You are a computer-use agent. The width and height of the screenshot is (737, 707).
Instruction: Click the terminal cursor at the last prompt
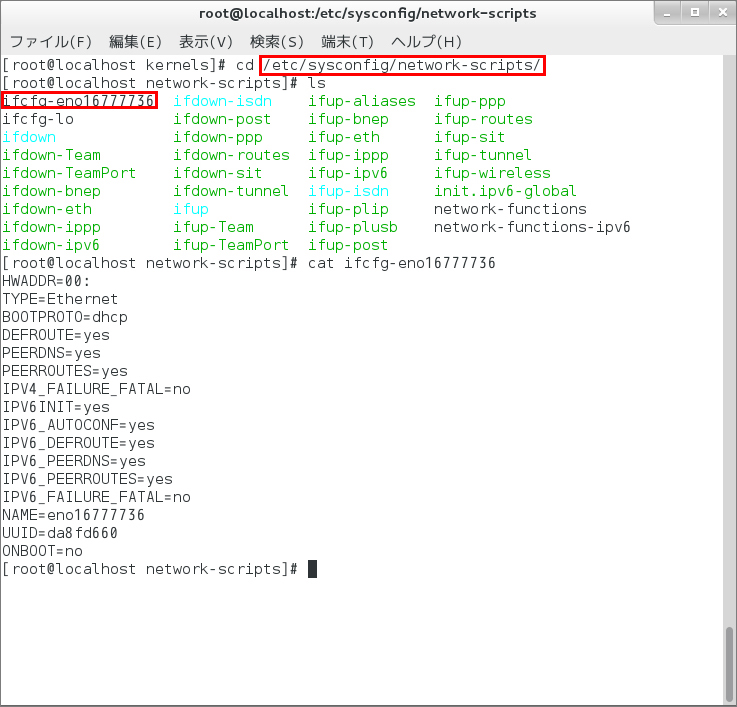pyautogui.click(x=312, y=569)
